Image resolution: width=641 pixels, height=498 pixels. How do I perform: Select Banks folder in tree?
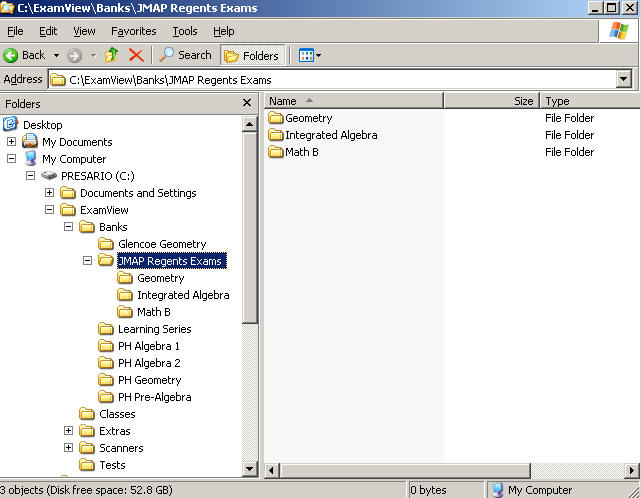click(x=113, y=227)
